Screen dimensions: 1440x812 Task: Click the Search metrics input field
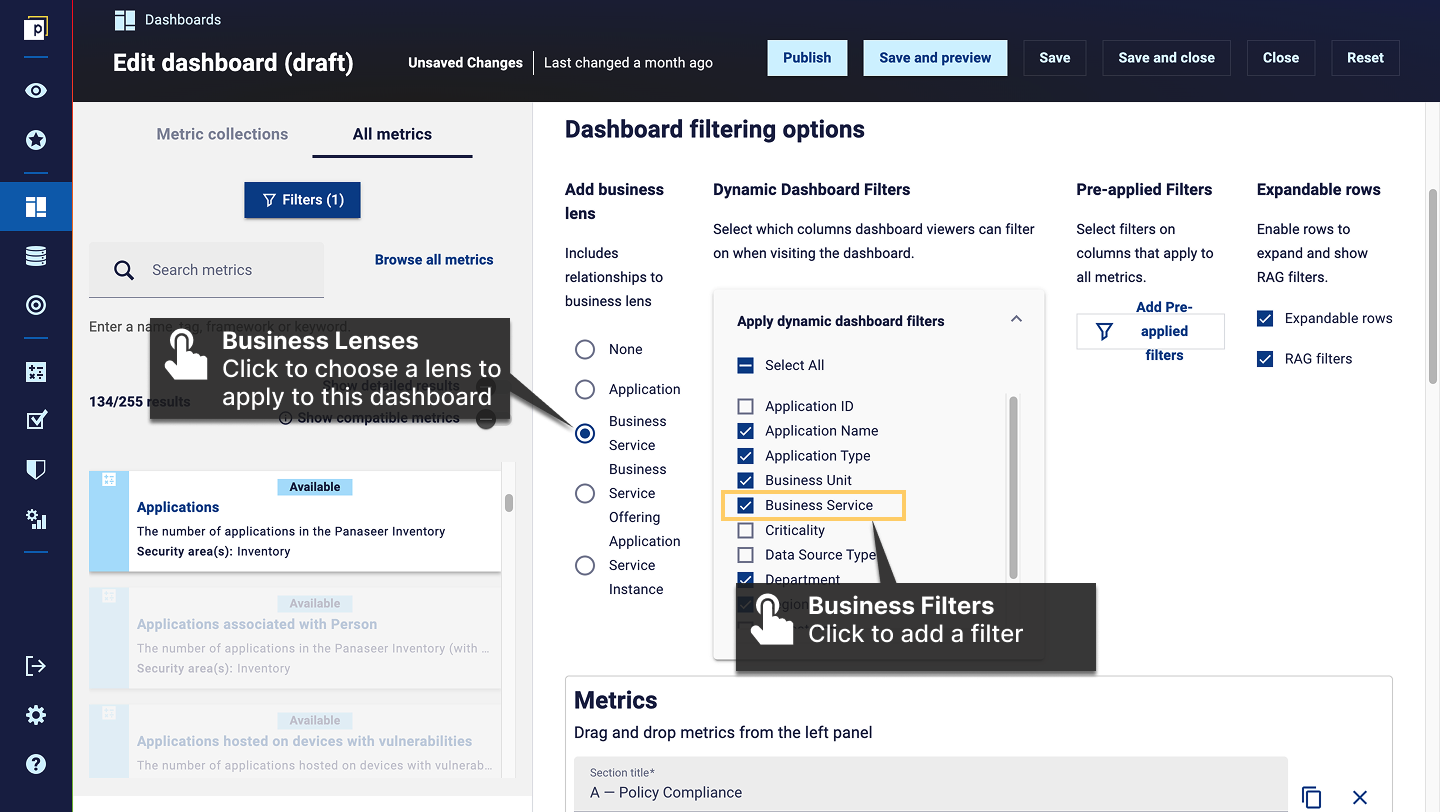(206, 270)
